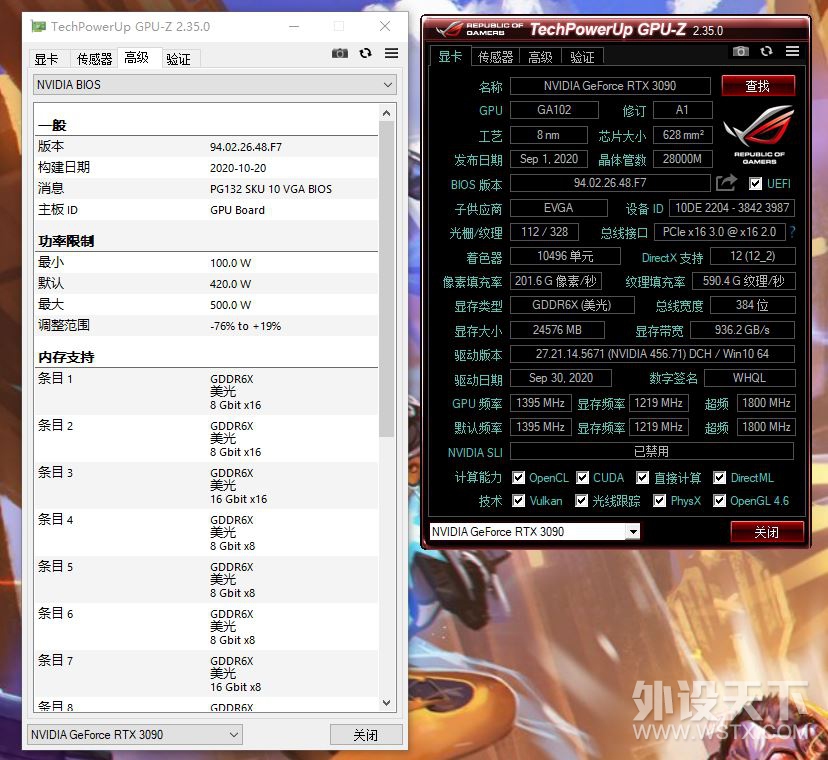828x760 pixels.
Task: Click the bus interface question mark icon
Action: tap(792, 232)
